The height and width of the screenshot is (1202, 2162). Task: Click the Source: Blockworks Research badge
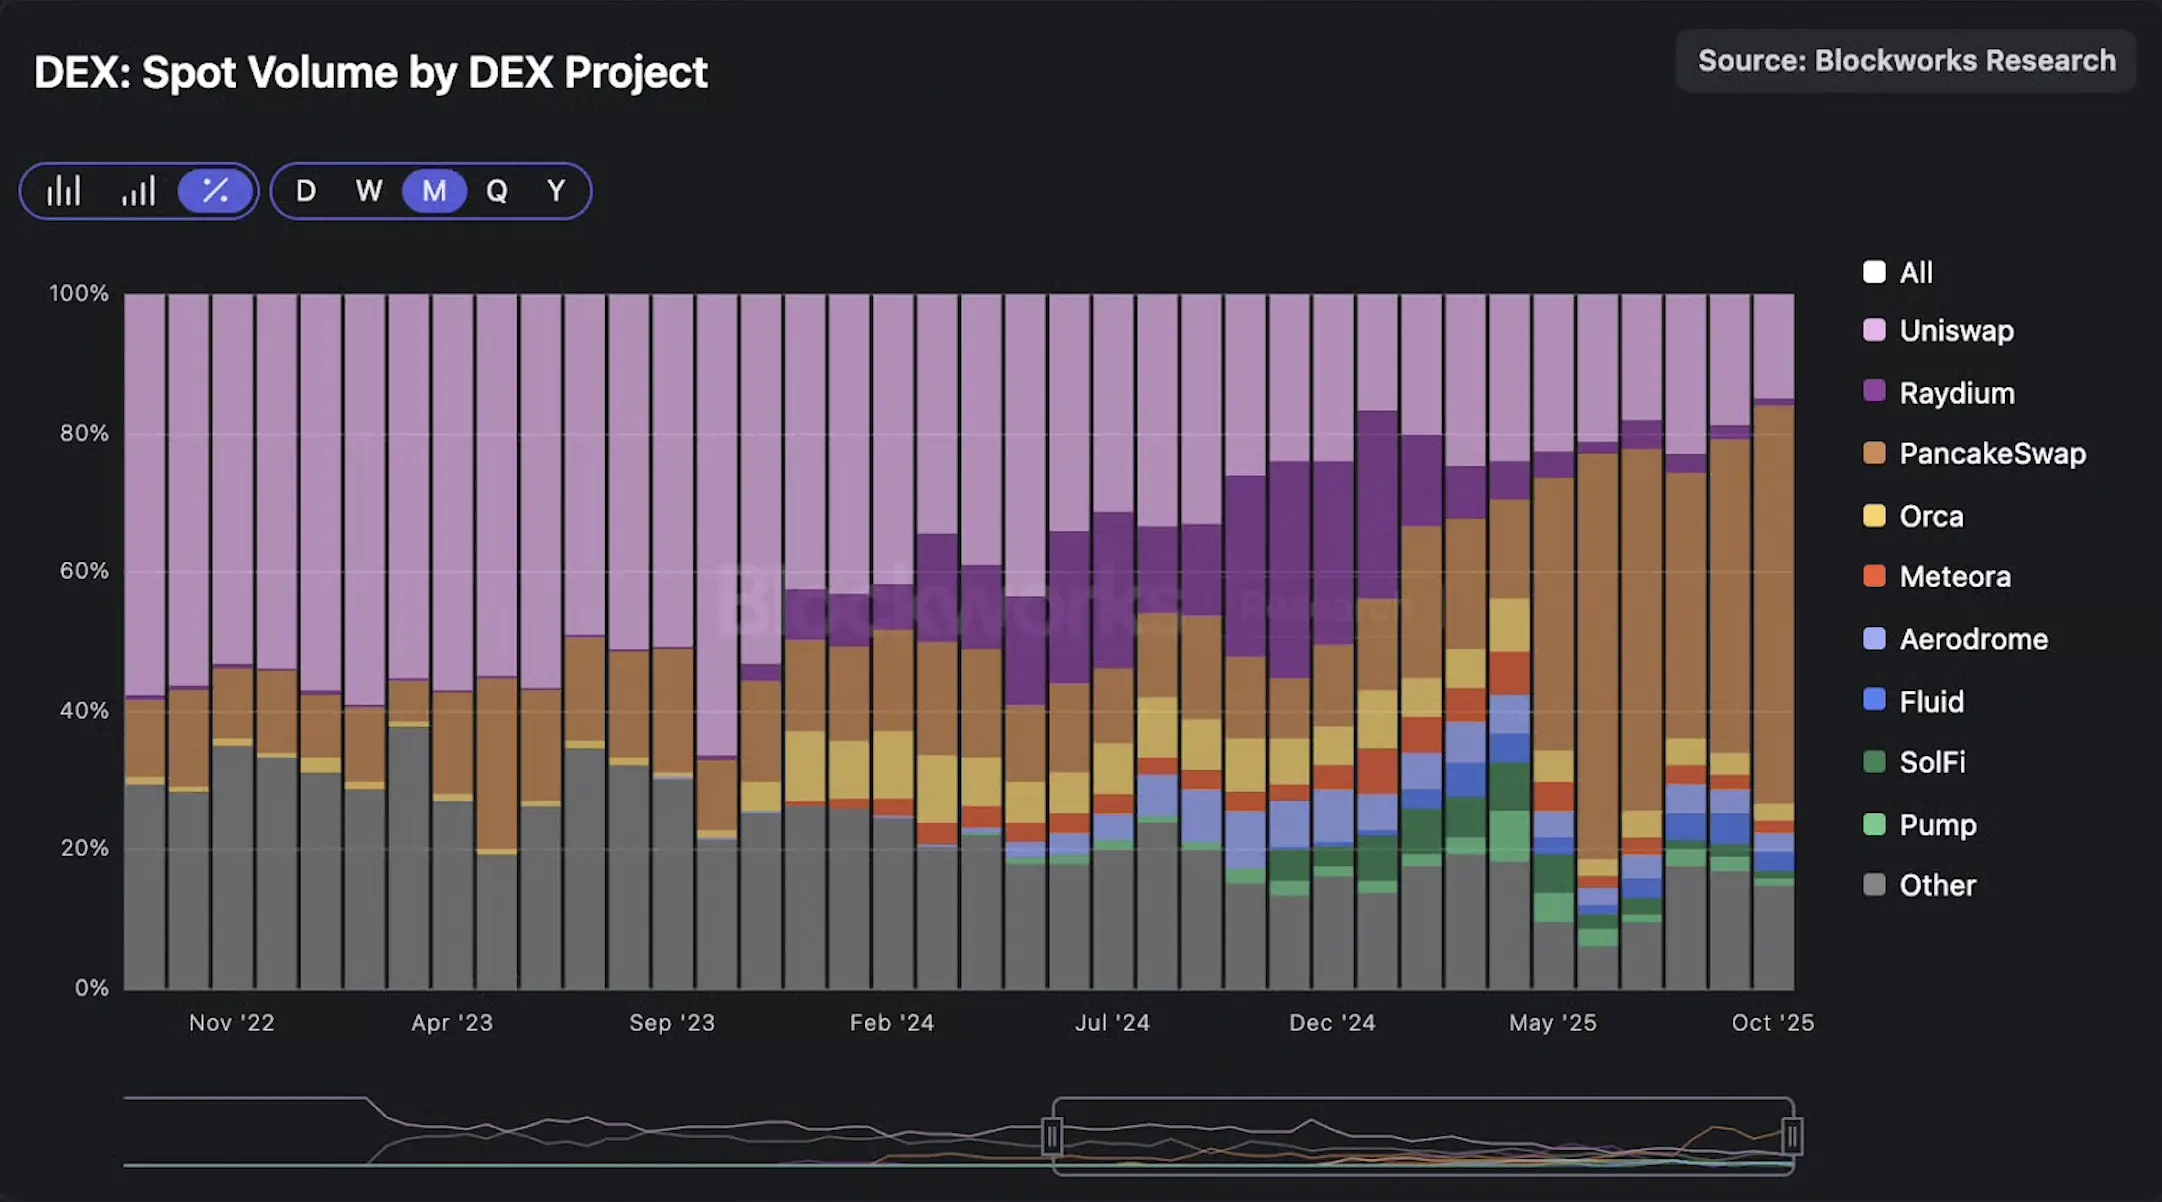1906,61
